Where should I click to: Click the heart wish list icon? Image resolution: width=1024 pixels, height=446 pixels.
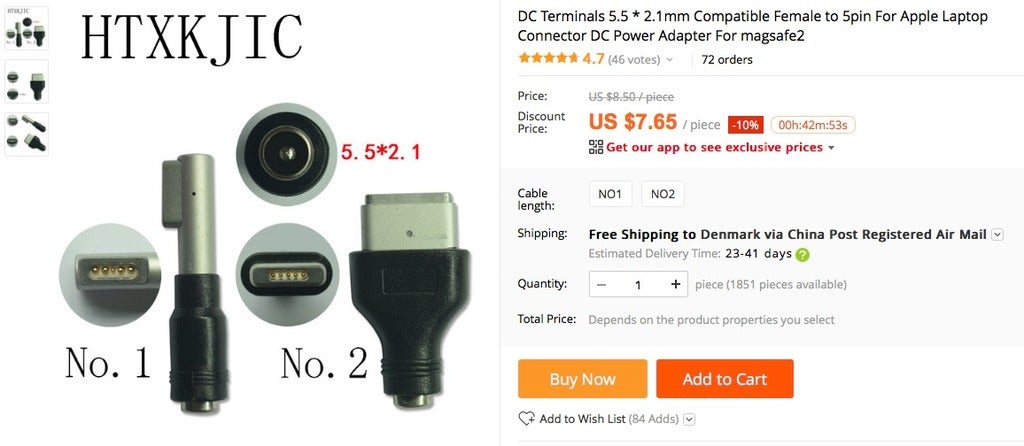tap(526, 419)
